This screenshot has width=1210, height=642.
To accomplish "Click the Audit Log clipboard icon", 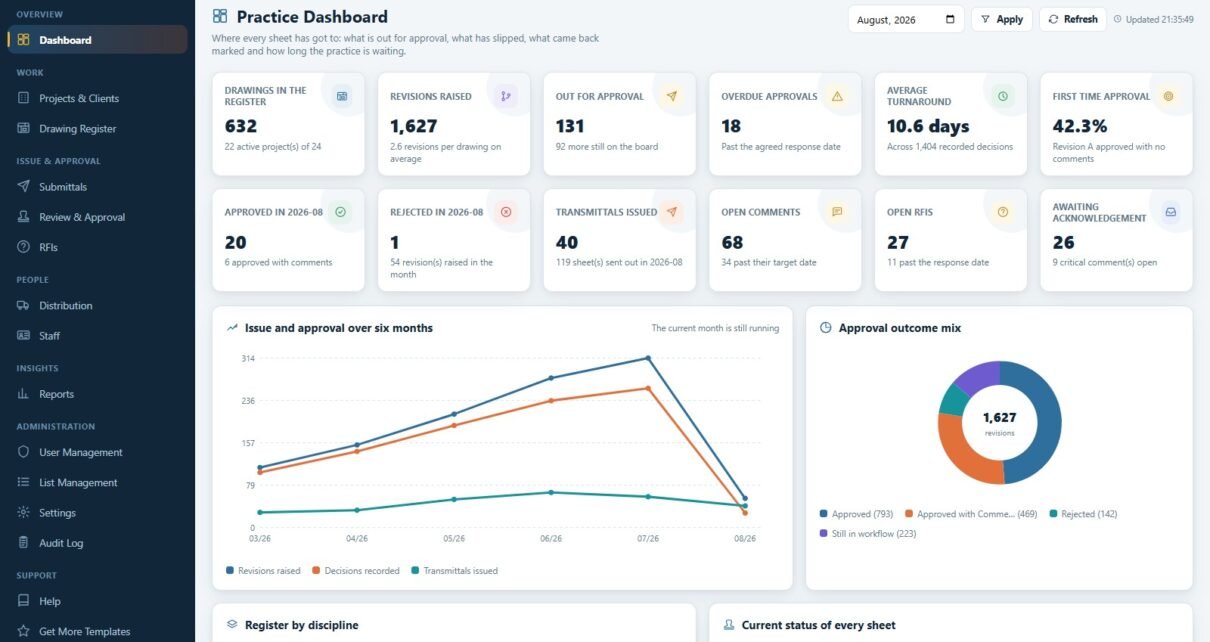I will pyautogui.click(x=23, y=543).
